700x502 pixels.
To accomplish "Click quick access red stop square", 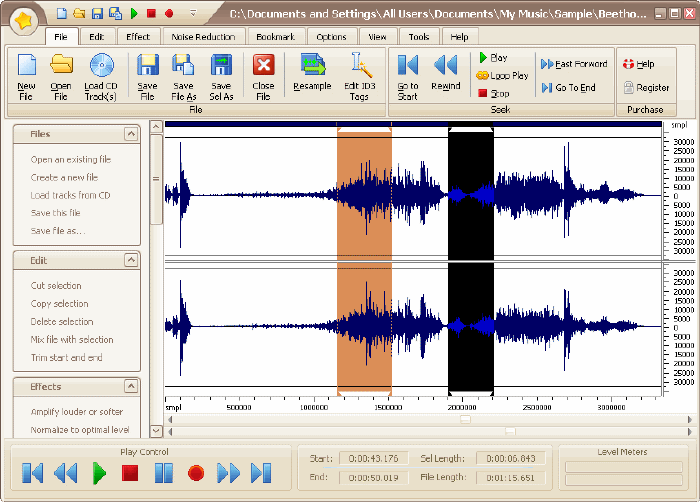I will click(x=151, y=13).
